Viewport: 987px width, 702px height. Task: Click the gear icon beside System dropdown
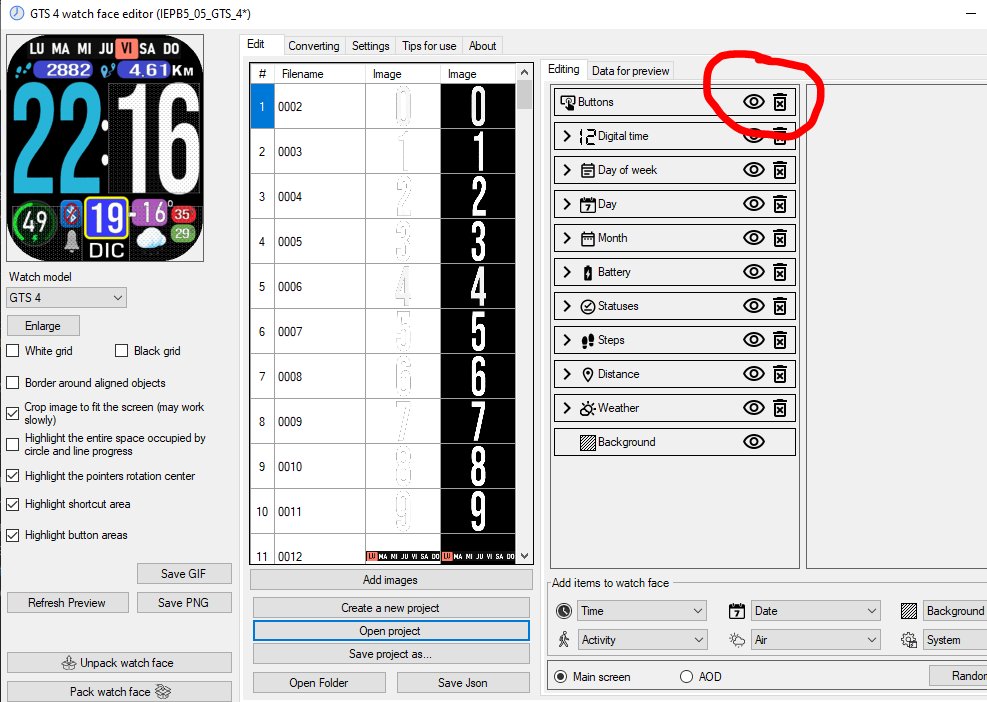pyautogui.click(x=909, y=640)
